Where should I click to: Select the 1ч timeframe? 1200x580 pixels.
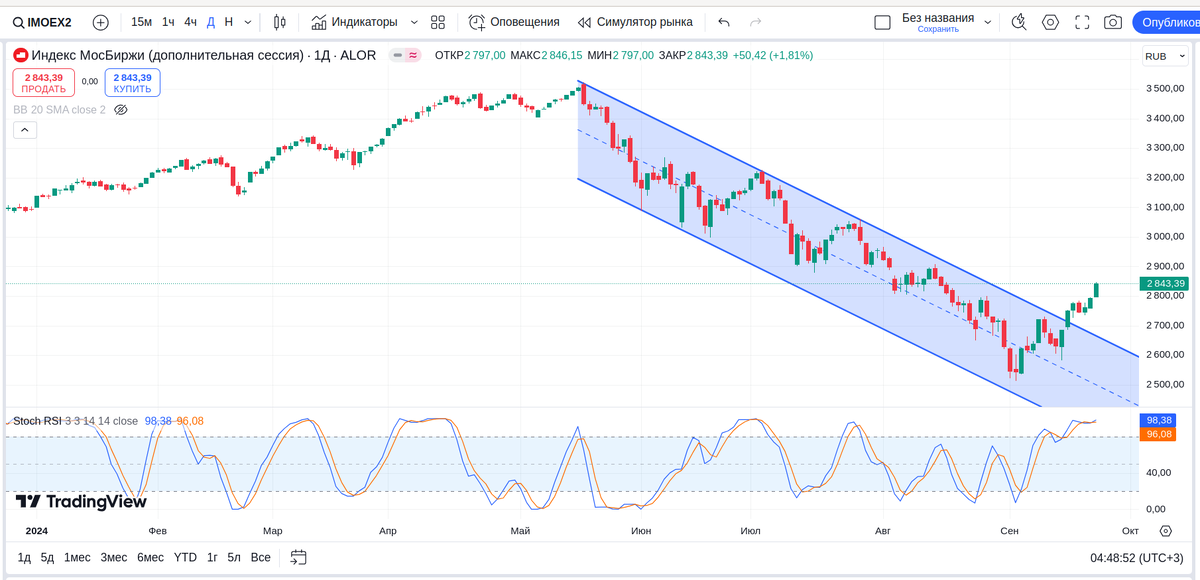[168, 22]
